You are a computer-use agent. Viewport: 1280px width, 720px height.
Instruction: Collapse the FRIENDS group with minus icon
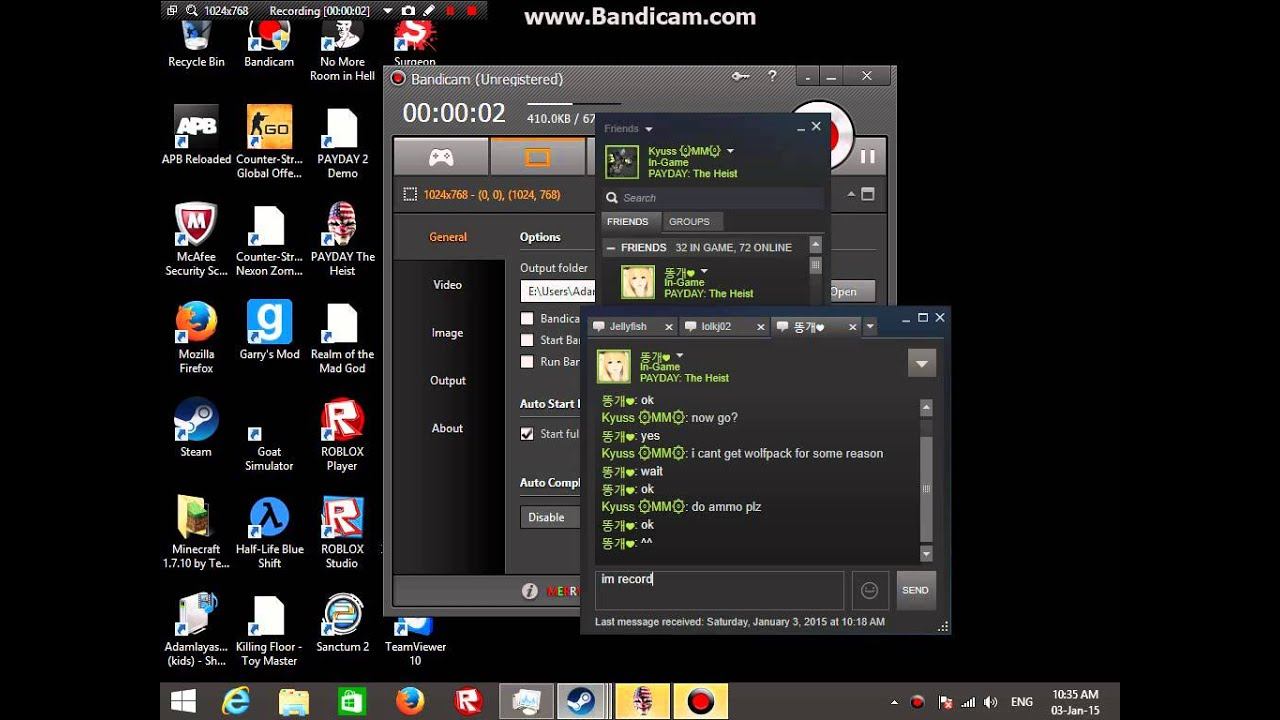click(x=609, y=248)
